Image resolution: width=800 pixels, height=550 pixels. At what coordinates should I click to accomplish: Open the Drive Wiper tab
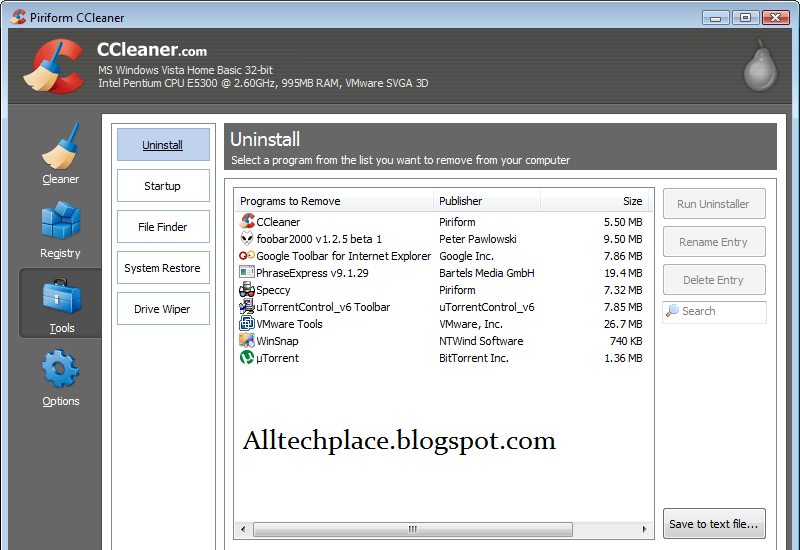(x=163, y=308)
